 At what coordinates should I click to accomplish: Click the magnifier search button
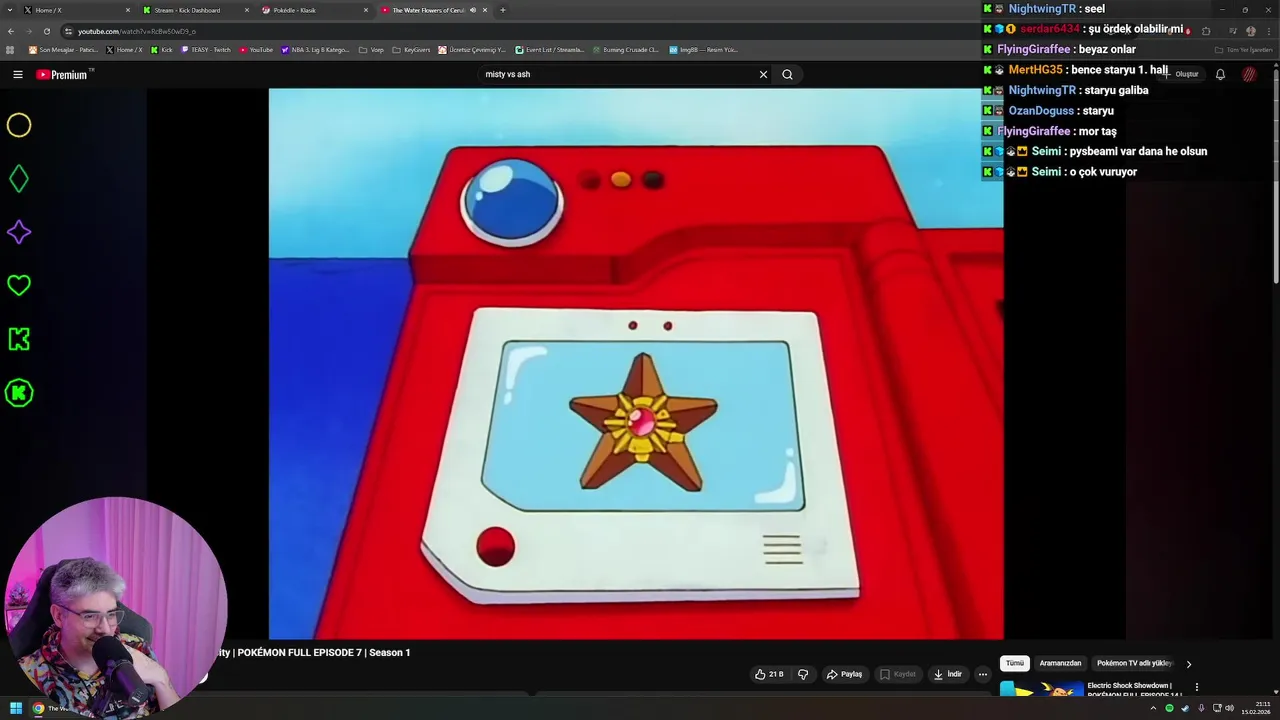[x=787, y=74]
